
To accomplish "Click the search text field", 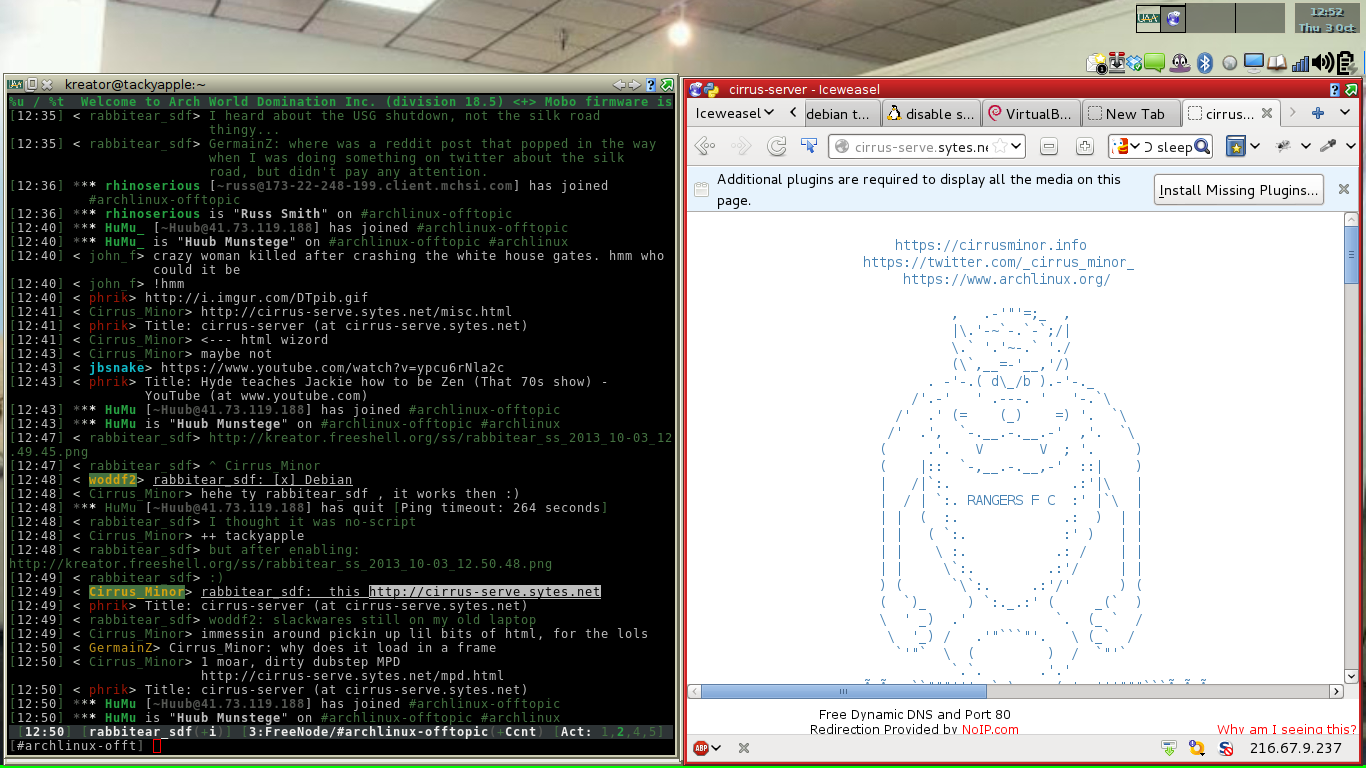I will pyautogui.click(x=1168, y=147).
